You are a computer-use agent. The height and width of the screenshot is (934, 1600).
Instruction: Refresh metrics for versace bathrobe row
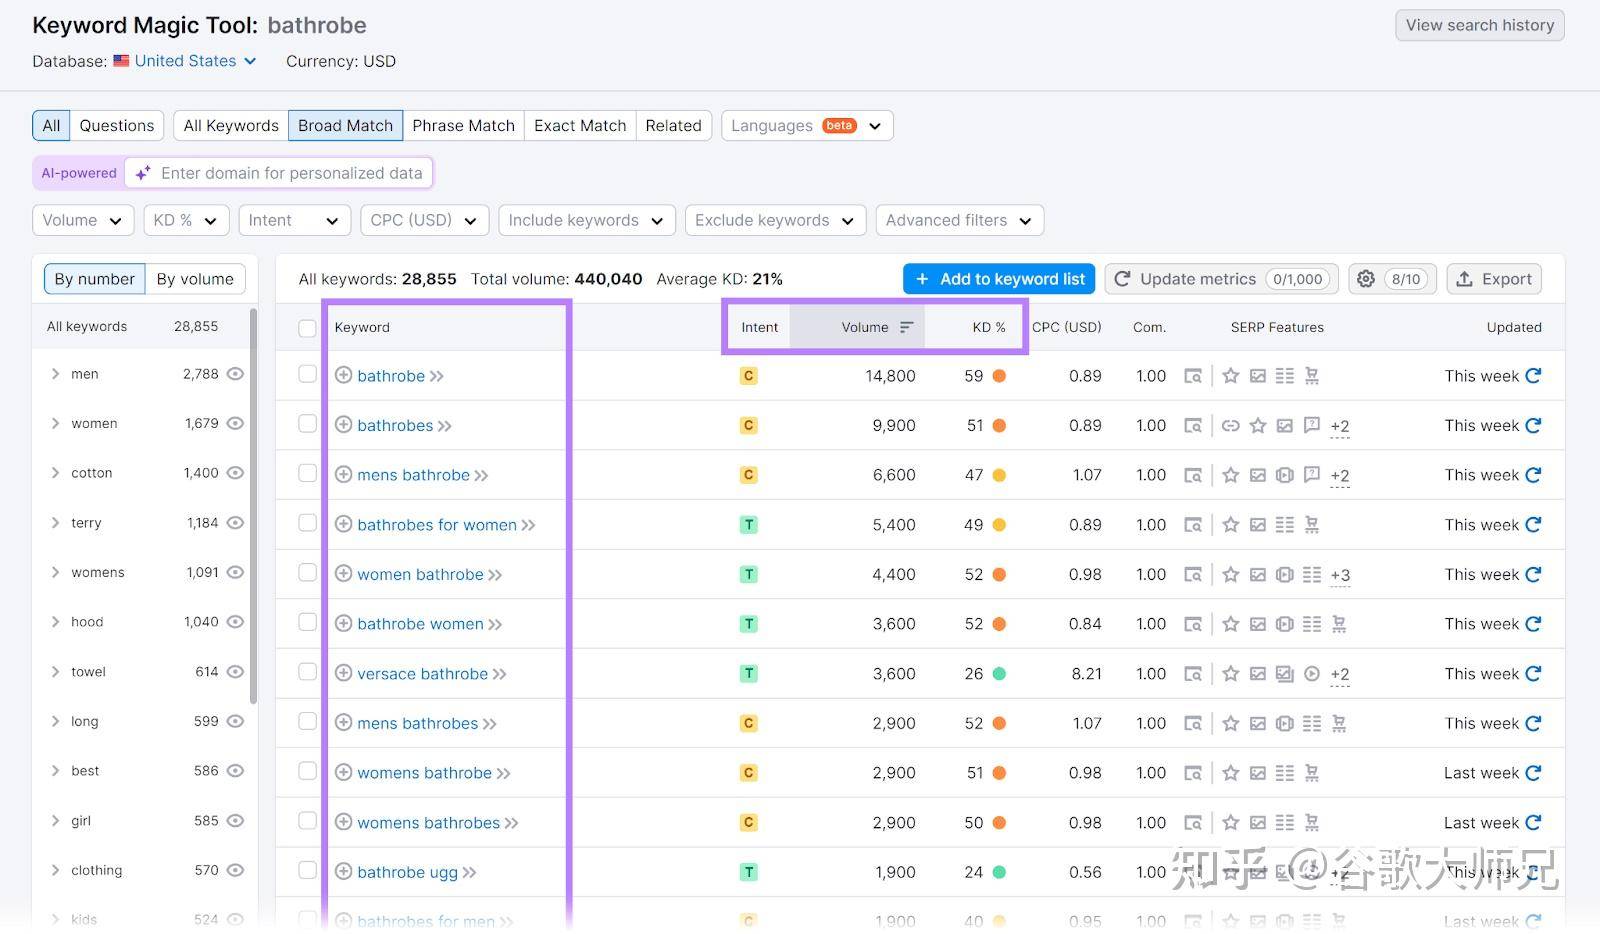pyautogui.click(x=1533, y=673)
